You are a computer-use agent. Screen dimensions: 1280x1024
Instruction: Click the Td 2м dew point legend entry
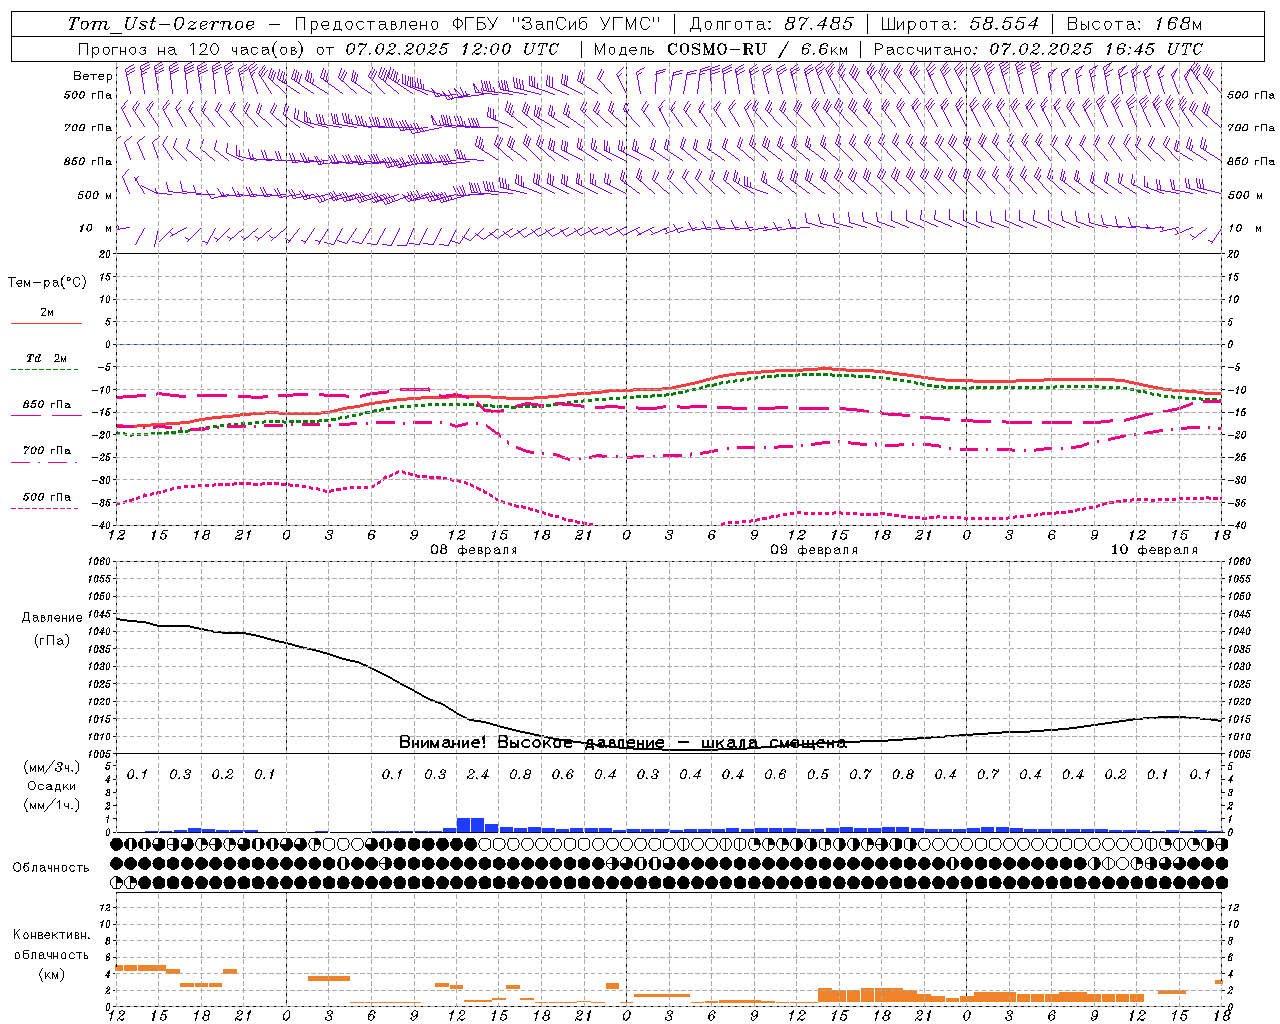click(47, 358)
